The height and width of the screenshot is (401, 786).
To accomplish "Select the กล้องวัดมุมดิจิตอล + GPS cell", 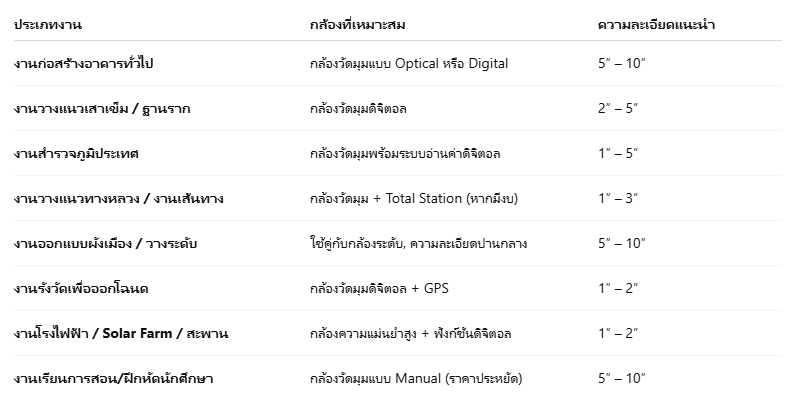I will tap(379, 289).
